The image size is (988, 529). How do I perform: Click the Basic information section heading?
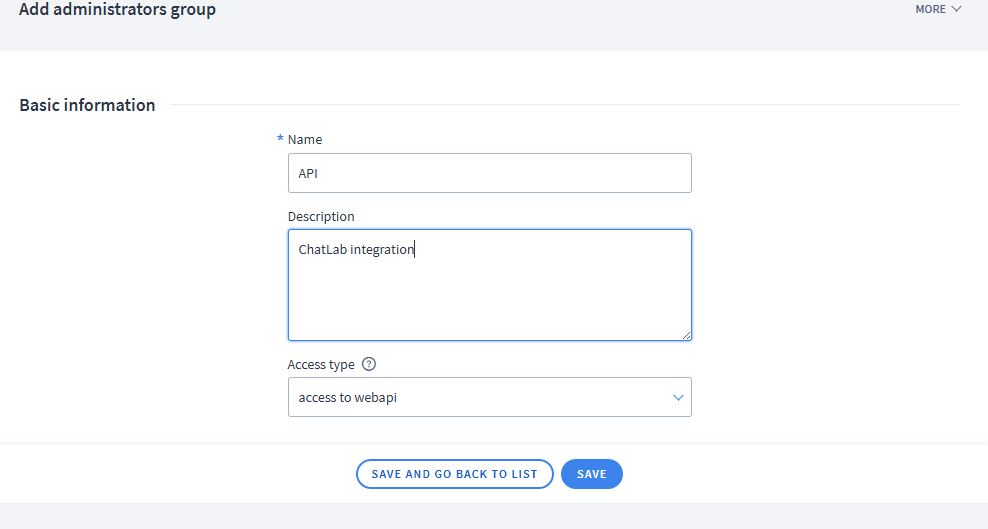click(x=87, y=105)
